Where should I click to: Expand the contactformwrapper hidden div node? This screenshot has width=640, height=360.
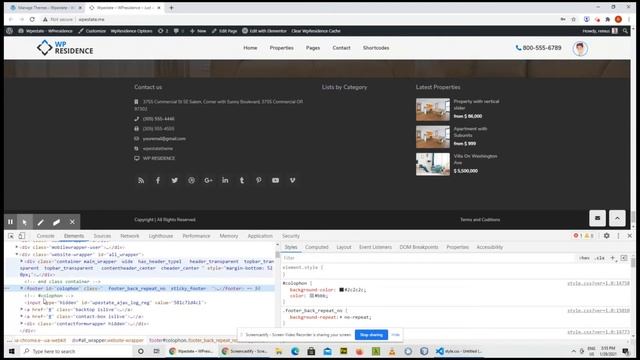coord(22,323)
